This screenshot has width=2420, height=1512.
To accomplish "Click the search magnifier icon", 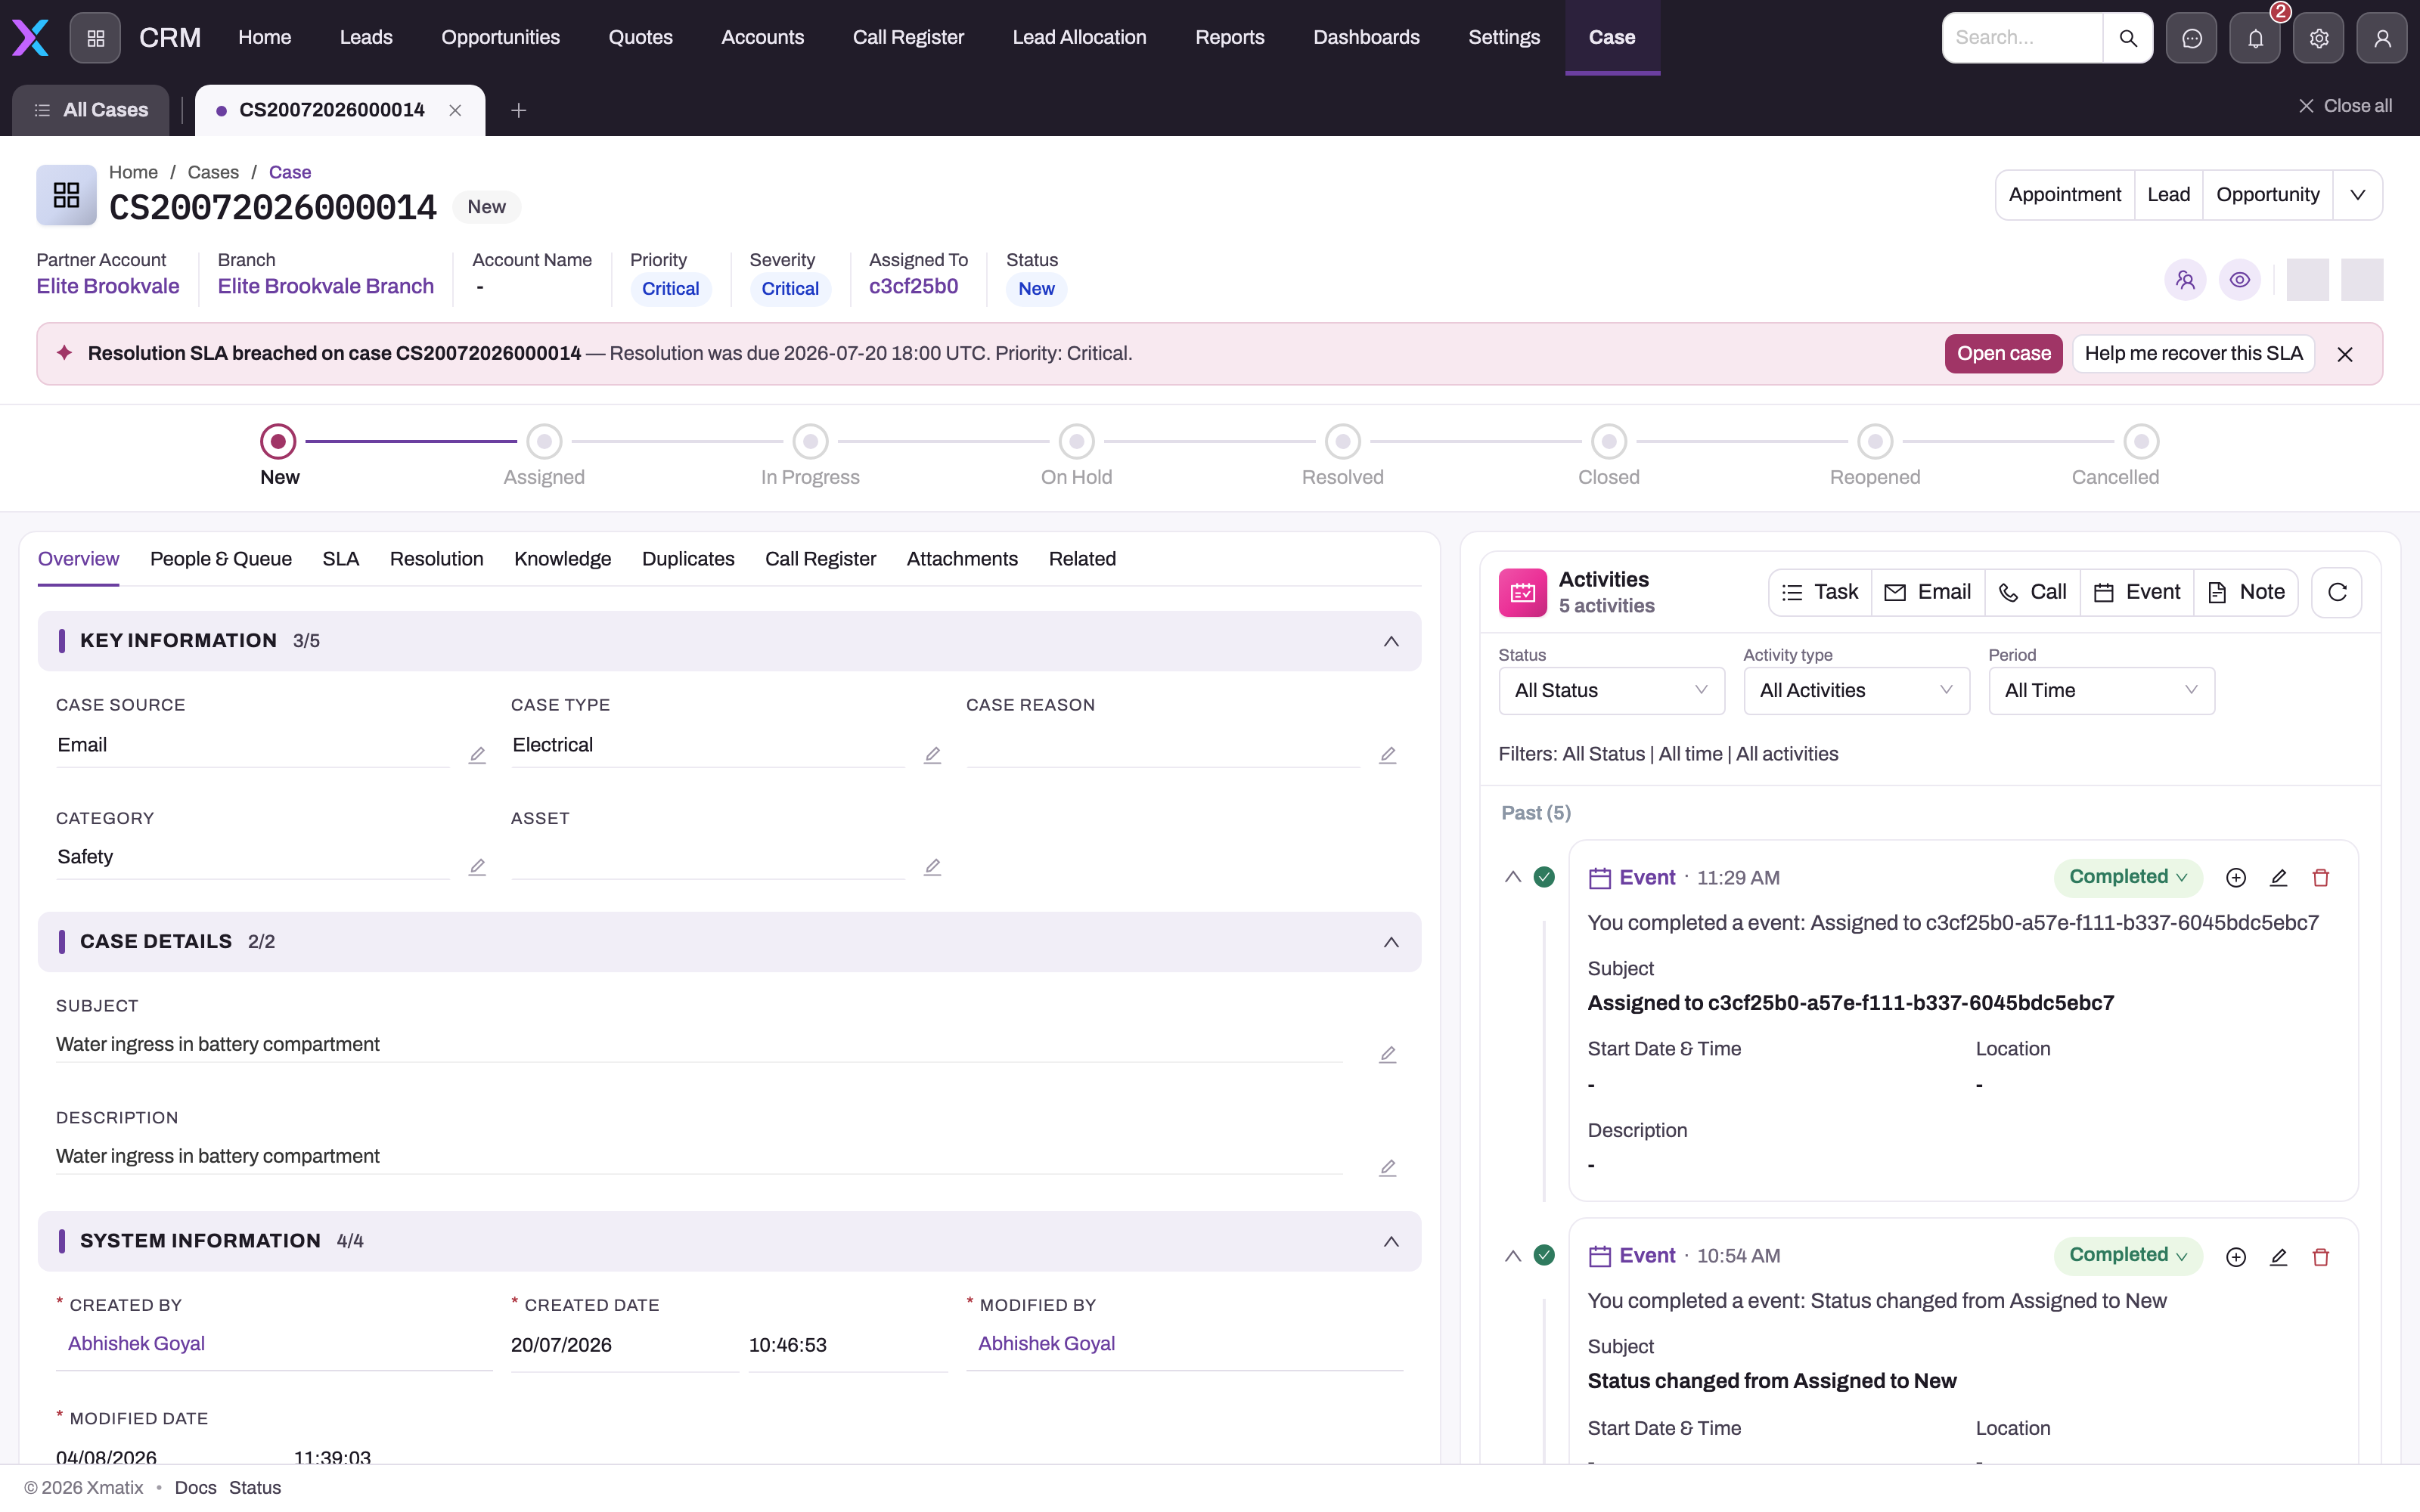I will pos(2128,38).
